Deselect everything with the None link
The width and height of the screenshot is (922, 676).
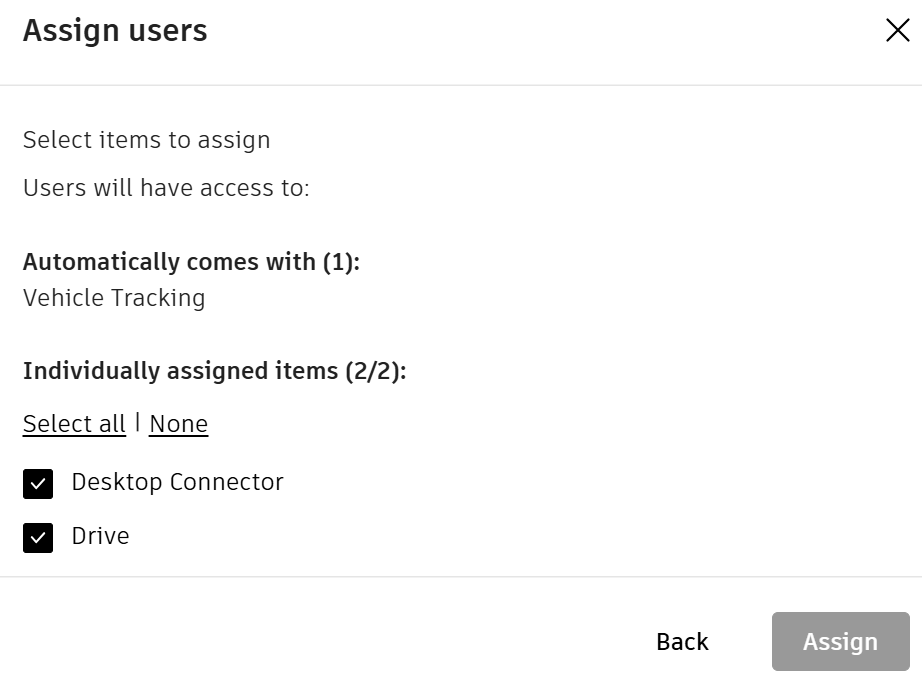[178, 424]
